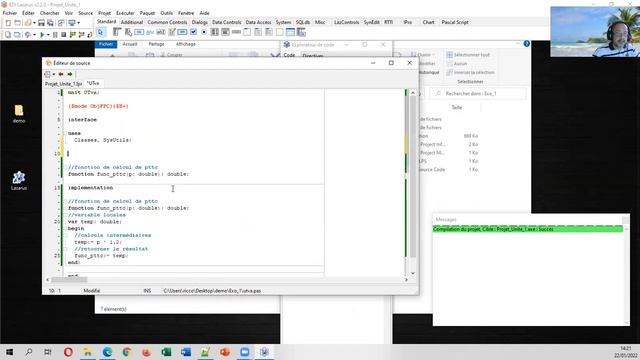This screenshot has height=360, width=640.
Task: Select the TMemo component icon
Action: (172, 32)
